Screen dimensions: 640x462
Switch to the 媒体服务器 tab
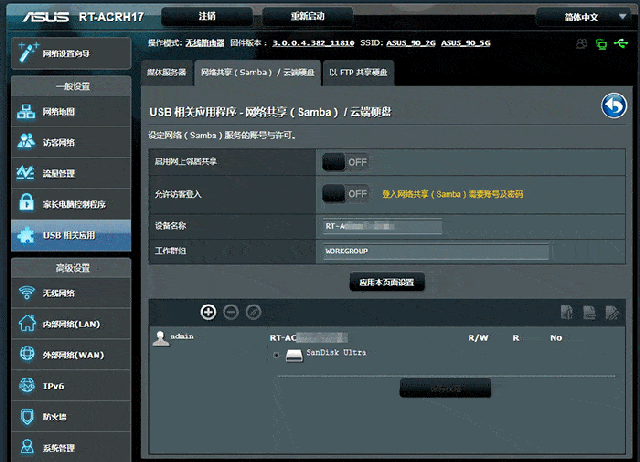point(166,73)
